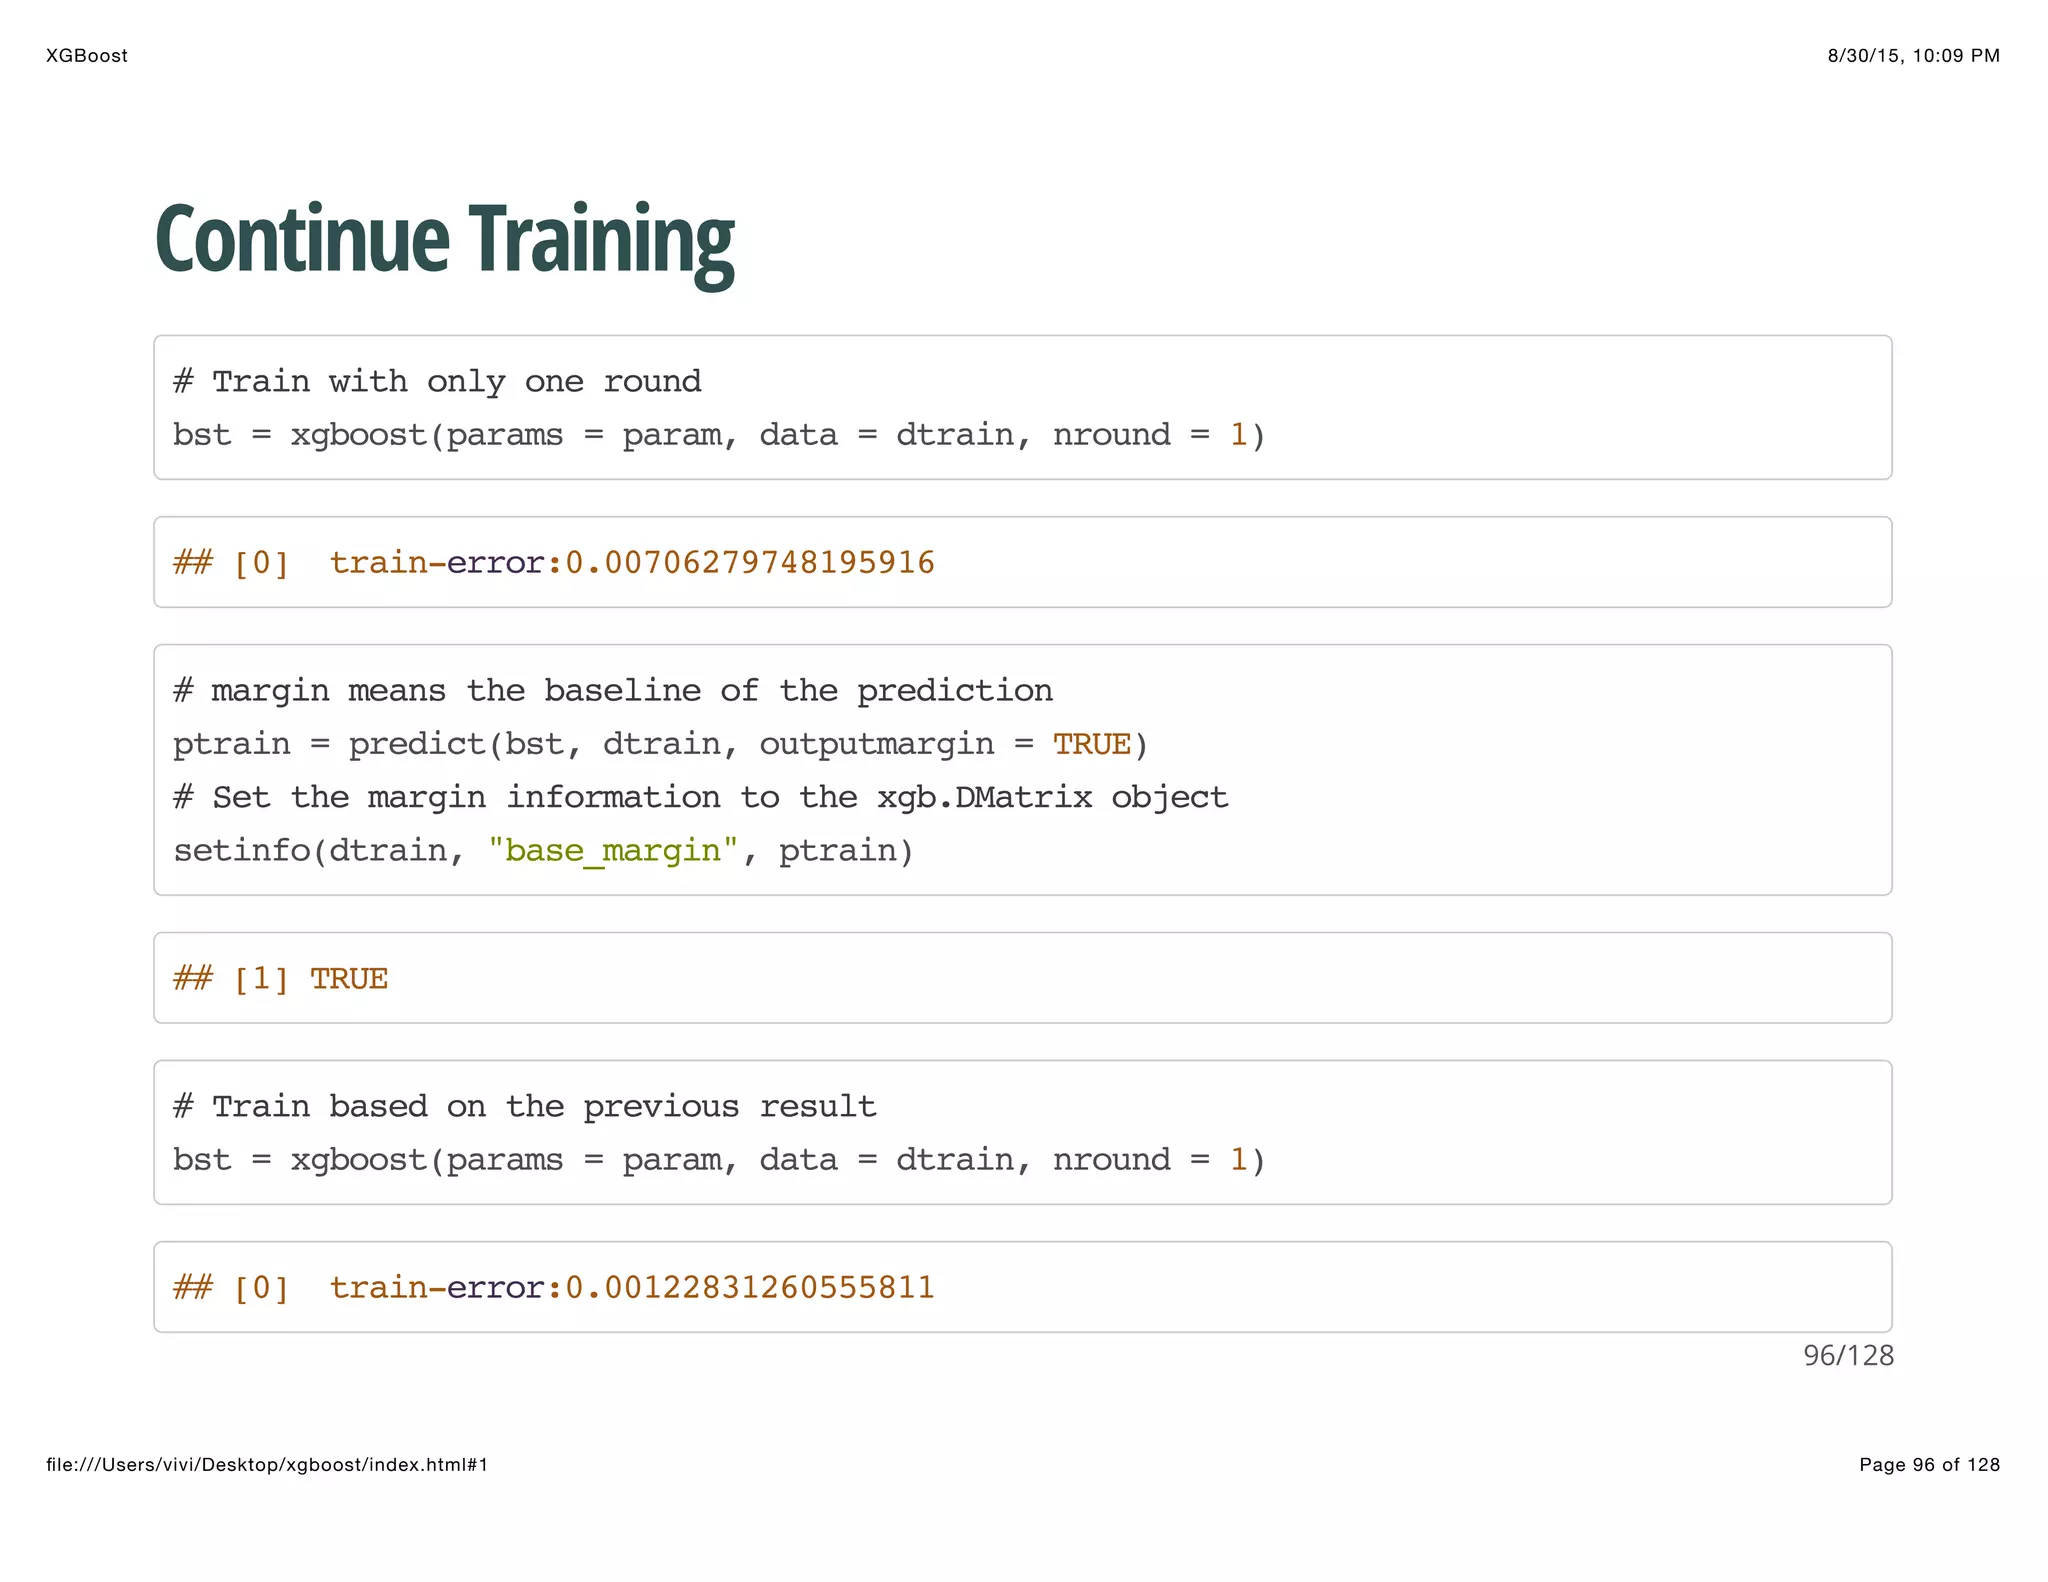Screen dimensions: 2048x1582
Task: Click the second 'bst = xgboost' code line under previous result
Action: (719, 1160)
